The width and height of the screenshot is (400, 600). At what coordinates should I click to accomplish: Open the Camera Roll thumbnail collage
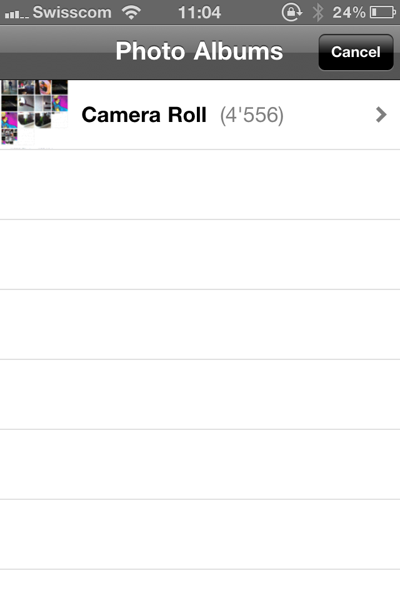34,113
